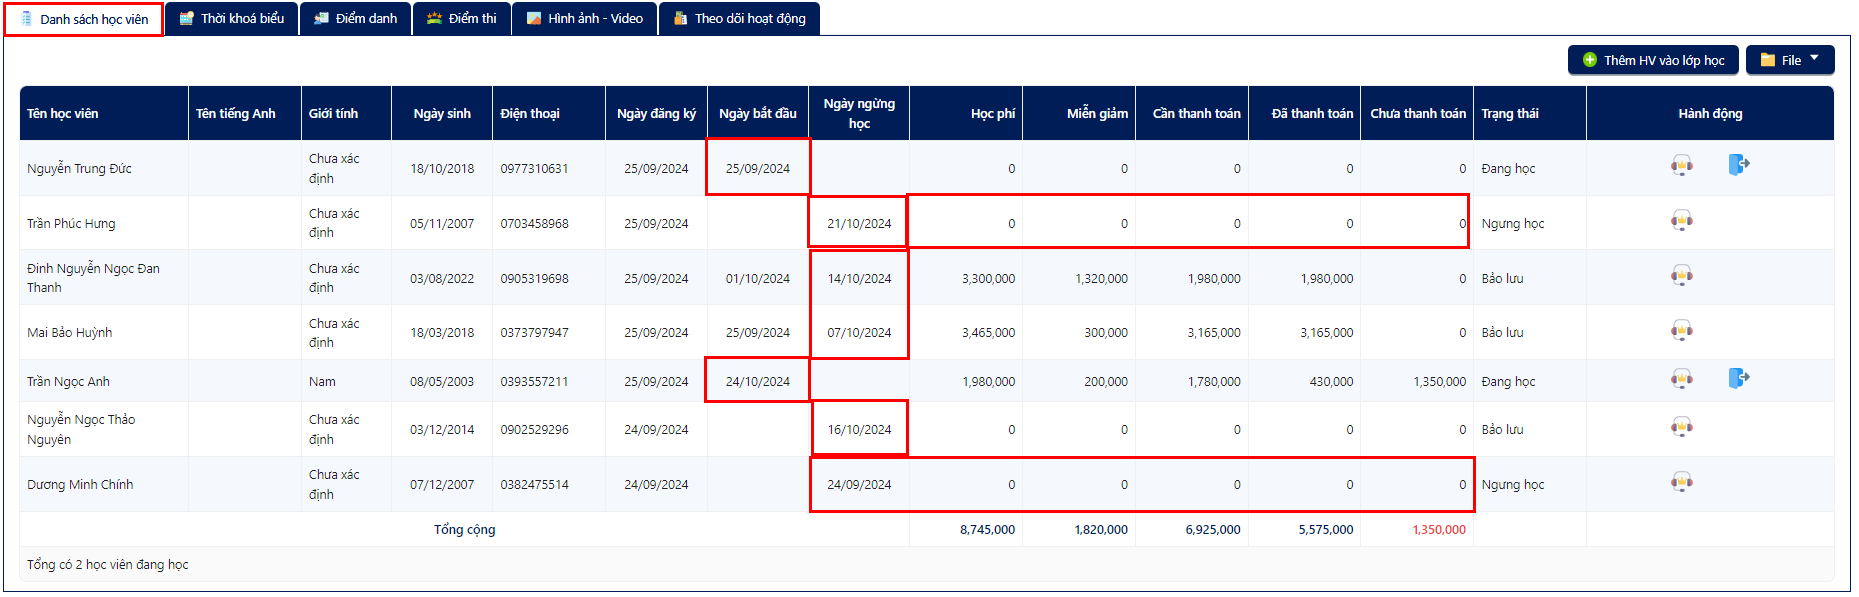
Task: Switch to Theo dõi hoạt động tab
Action: tap(740, 18)
